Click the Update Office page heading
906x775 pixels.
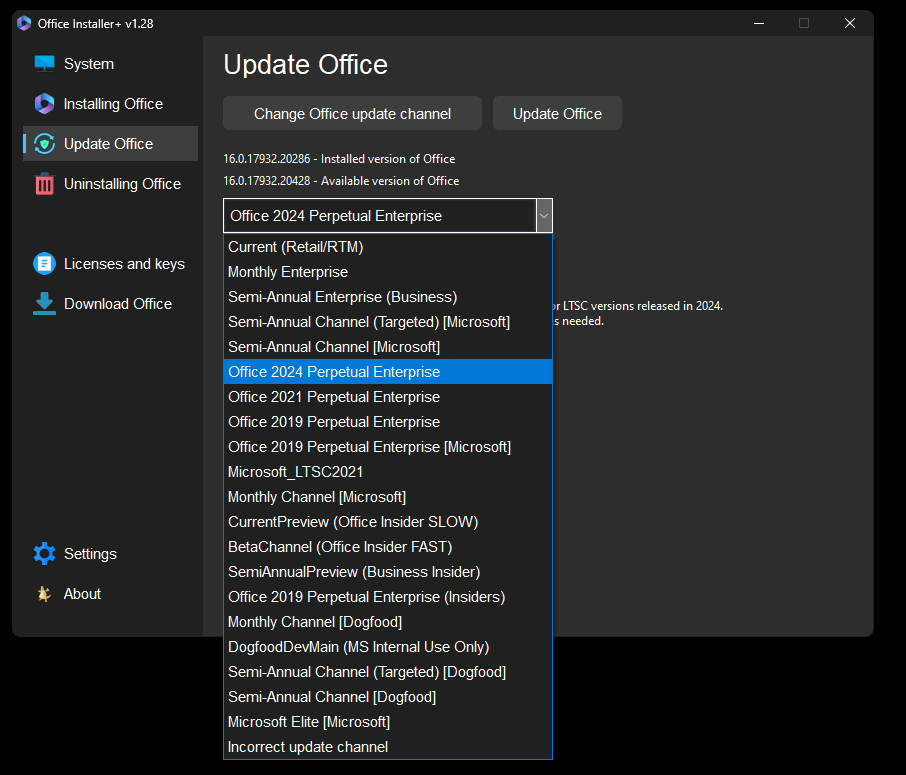tap(306, 64)
